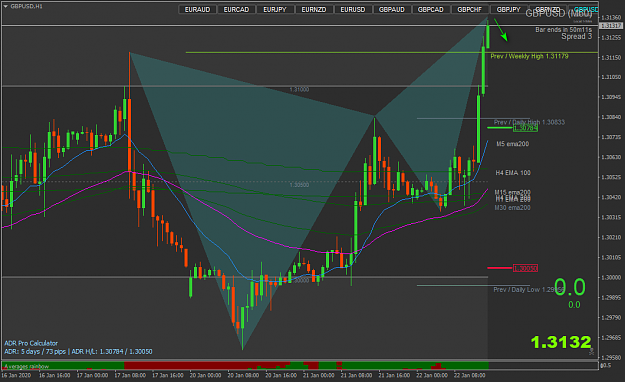Select 1.31255 on the price scale

pyautogui.click(x=611, y=37)
